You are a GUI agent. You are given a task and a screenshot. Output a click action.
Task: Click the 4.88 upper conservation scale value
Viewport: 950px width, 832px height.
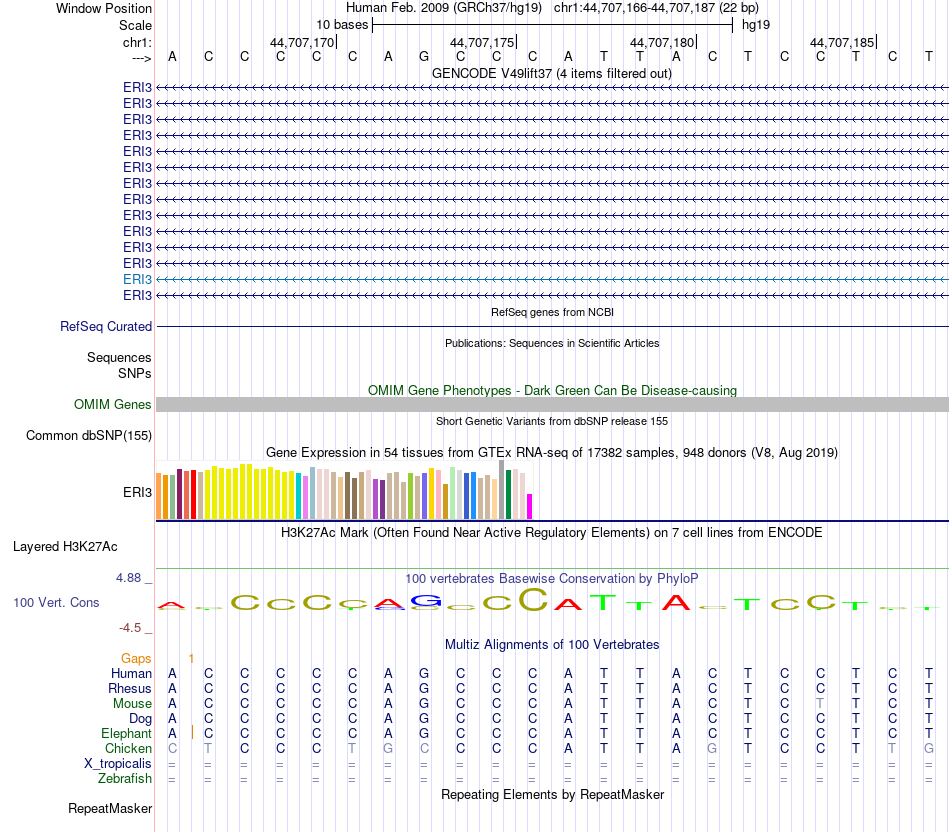coord(128,578)
